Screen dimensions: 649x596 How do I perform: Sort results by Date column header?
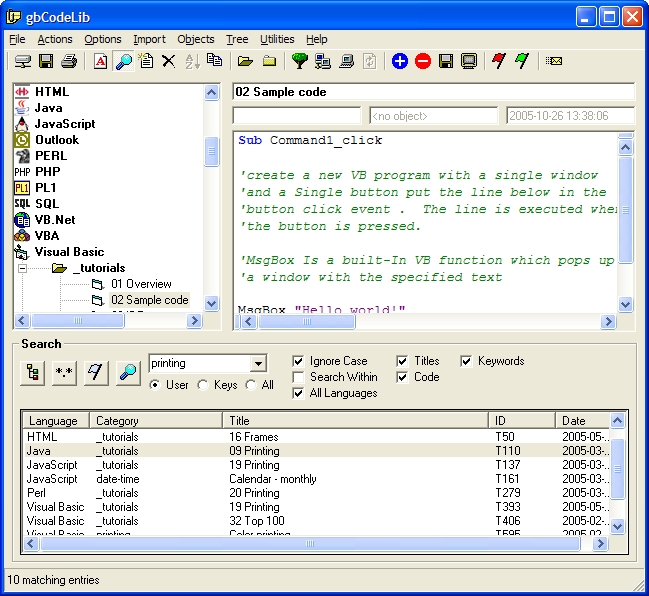583,421
